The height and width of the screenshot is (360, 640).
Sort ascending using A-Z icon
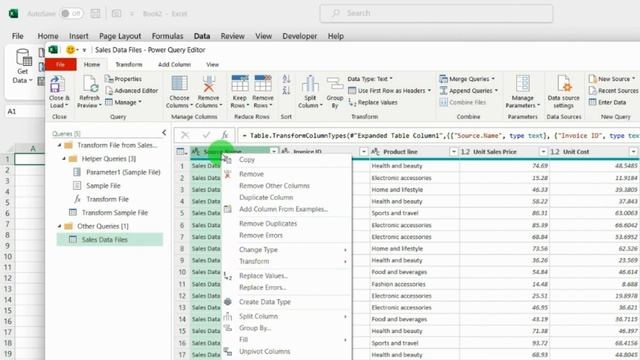click(286, 79)
